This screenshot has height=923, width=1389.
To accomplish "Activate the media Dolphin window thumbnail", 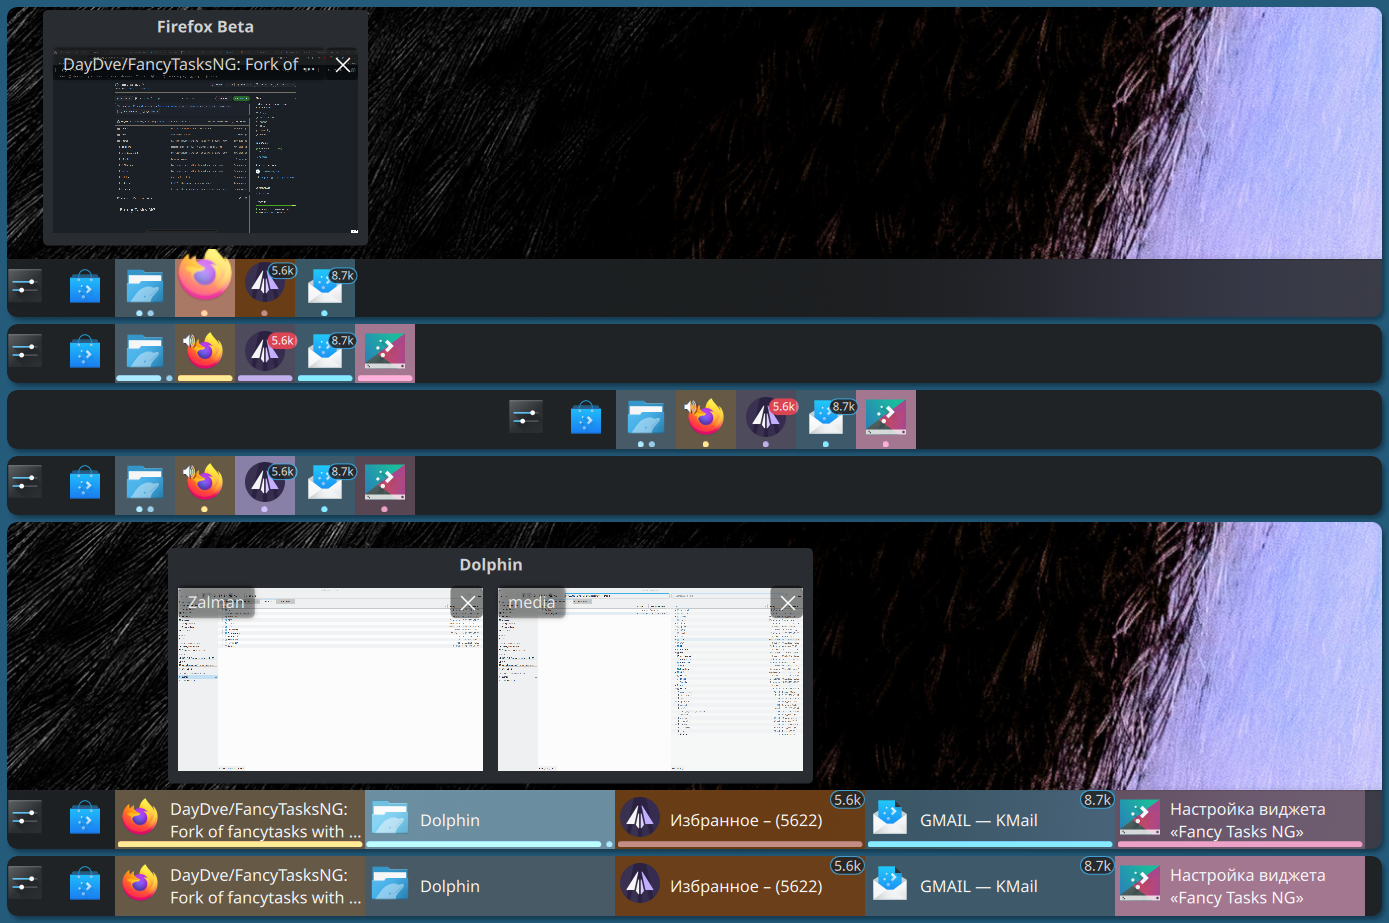I will tap(650, 679).
